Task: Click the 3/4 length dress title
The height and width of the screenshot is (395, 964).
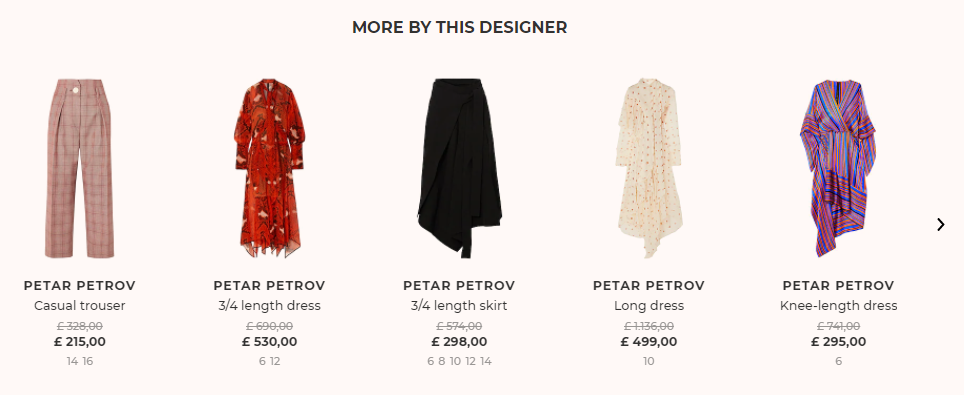Action: click(x=269, y=306)
